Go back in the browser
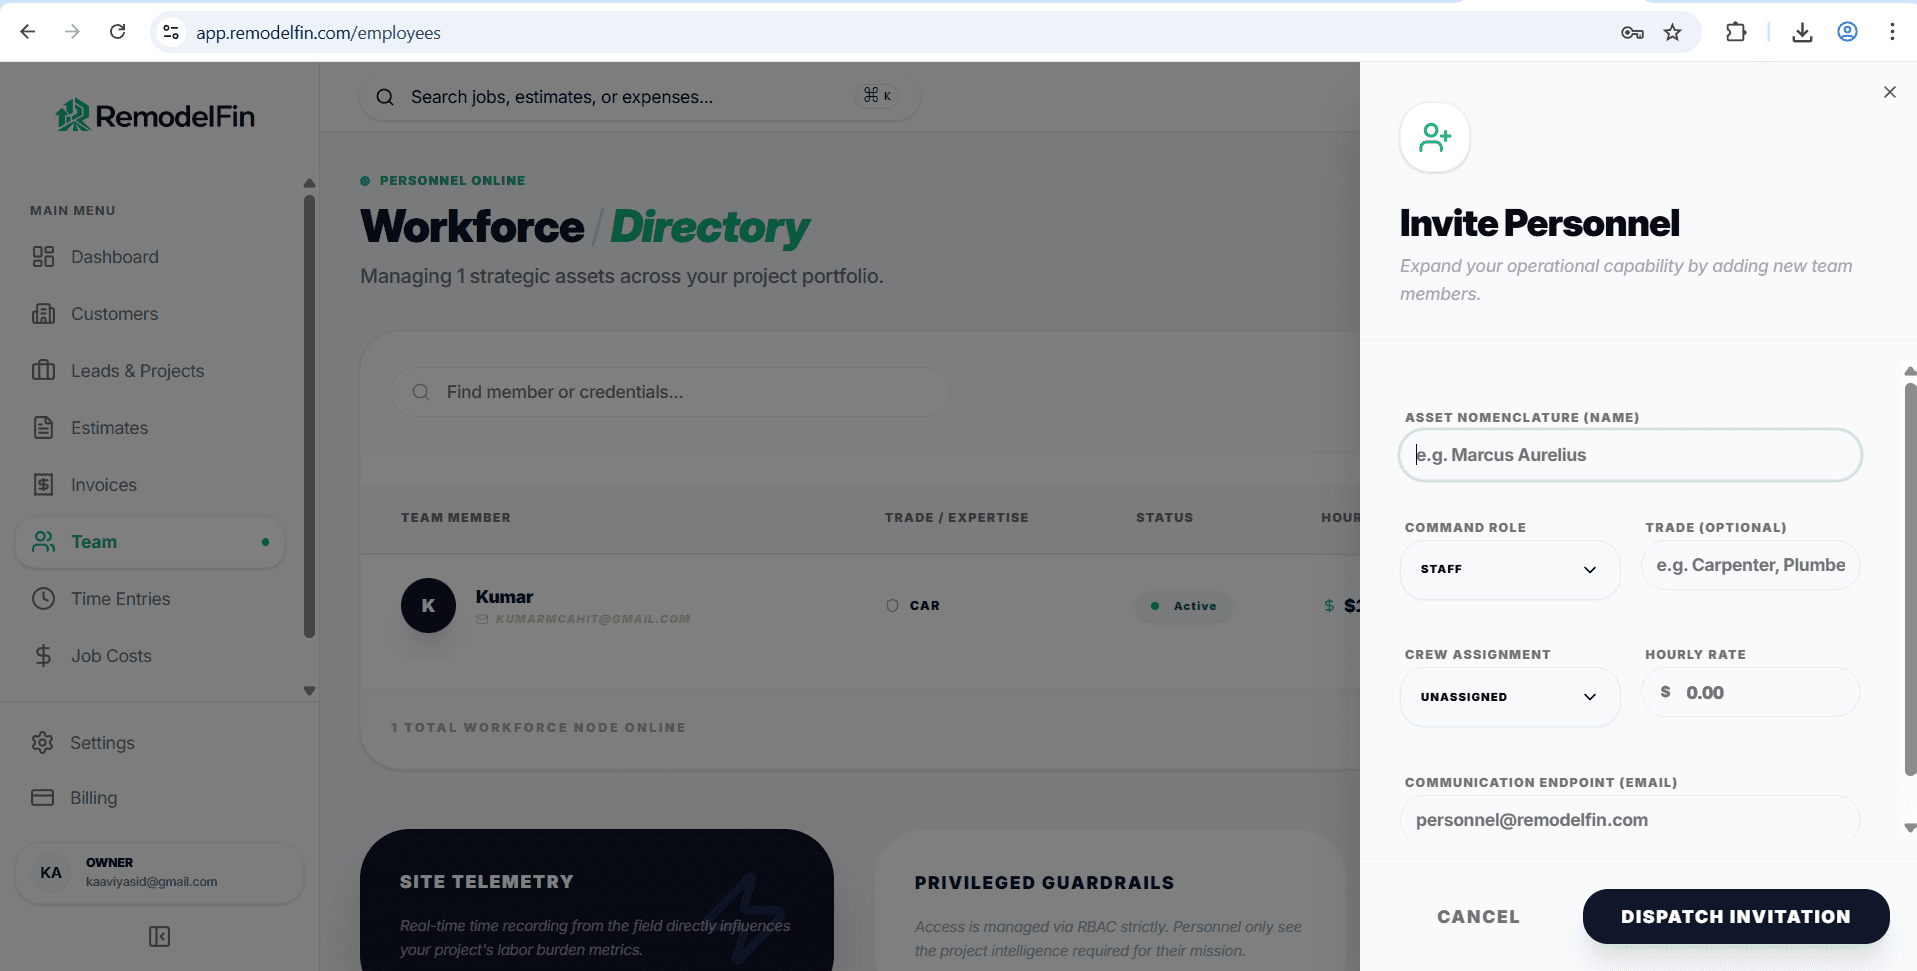The height and width of the screenshot is (971, 1917). click(28, 32)
